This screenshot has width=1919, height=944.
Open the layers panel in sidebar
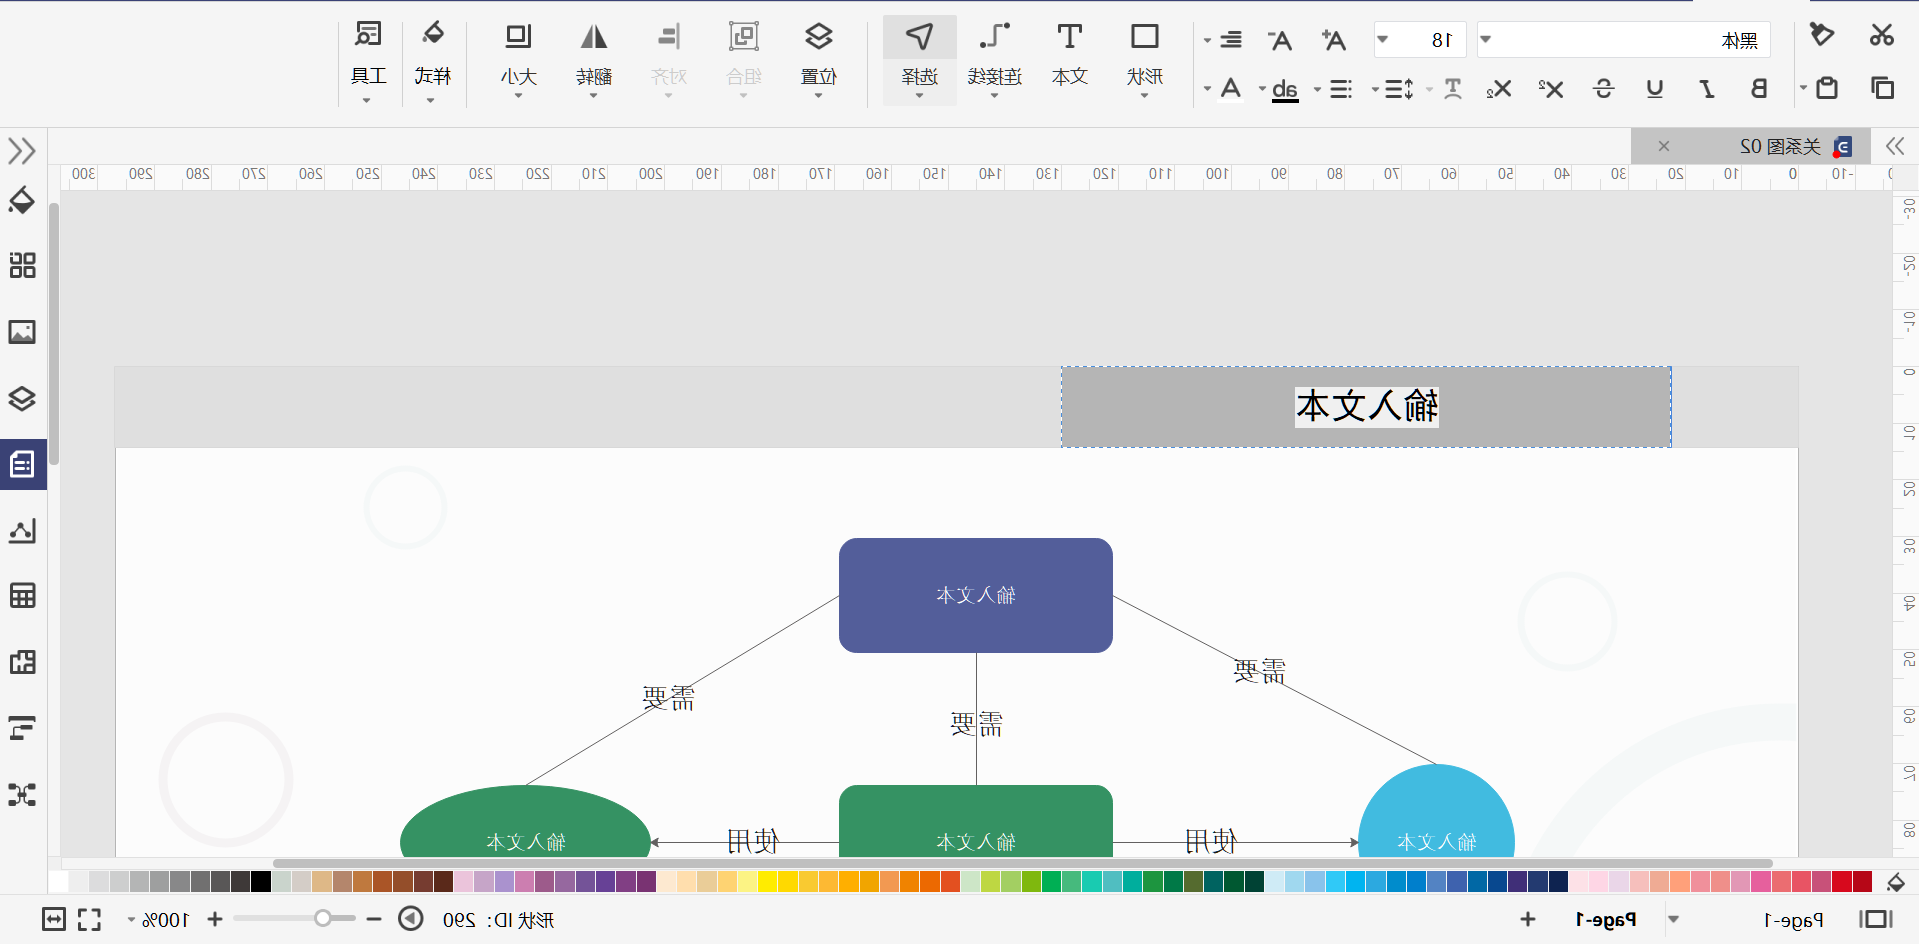[x=22, y=398]
